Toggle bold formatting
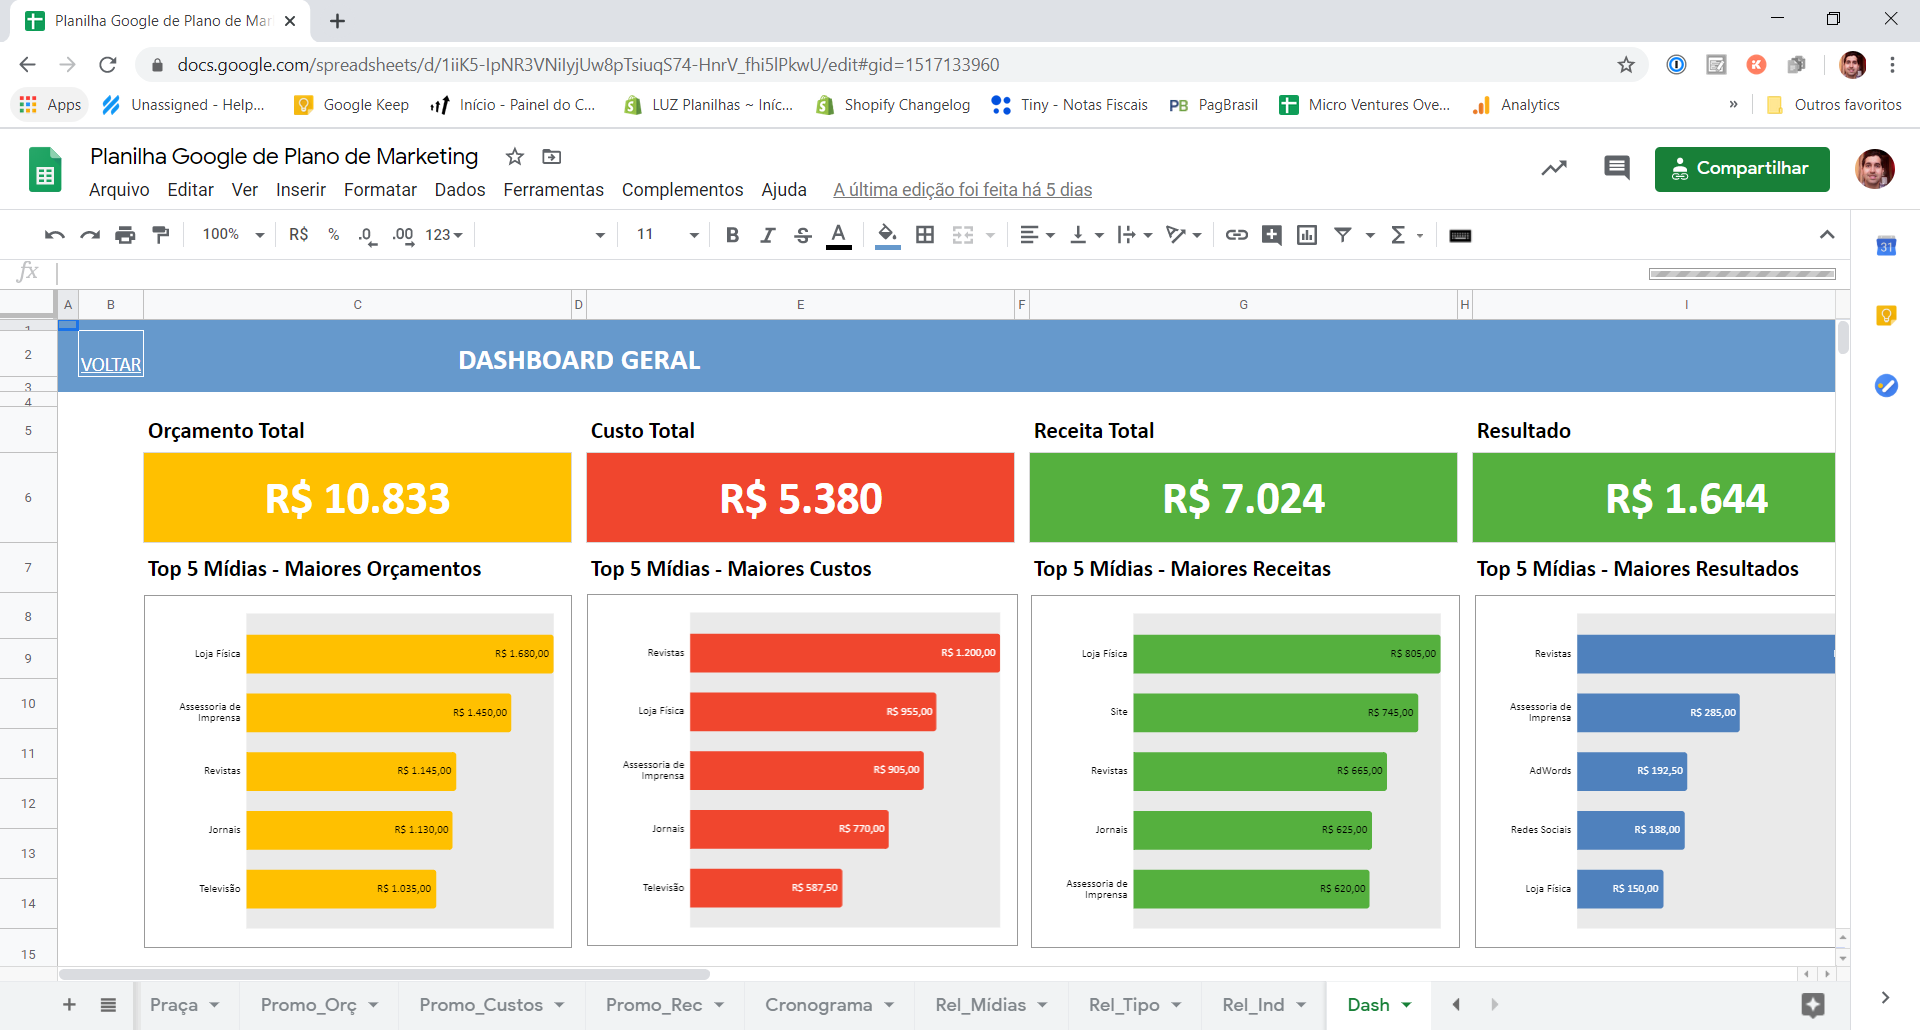 (x=732, y=235)
